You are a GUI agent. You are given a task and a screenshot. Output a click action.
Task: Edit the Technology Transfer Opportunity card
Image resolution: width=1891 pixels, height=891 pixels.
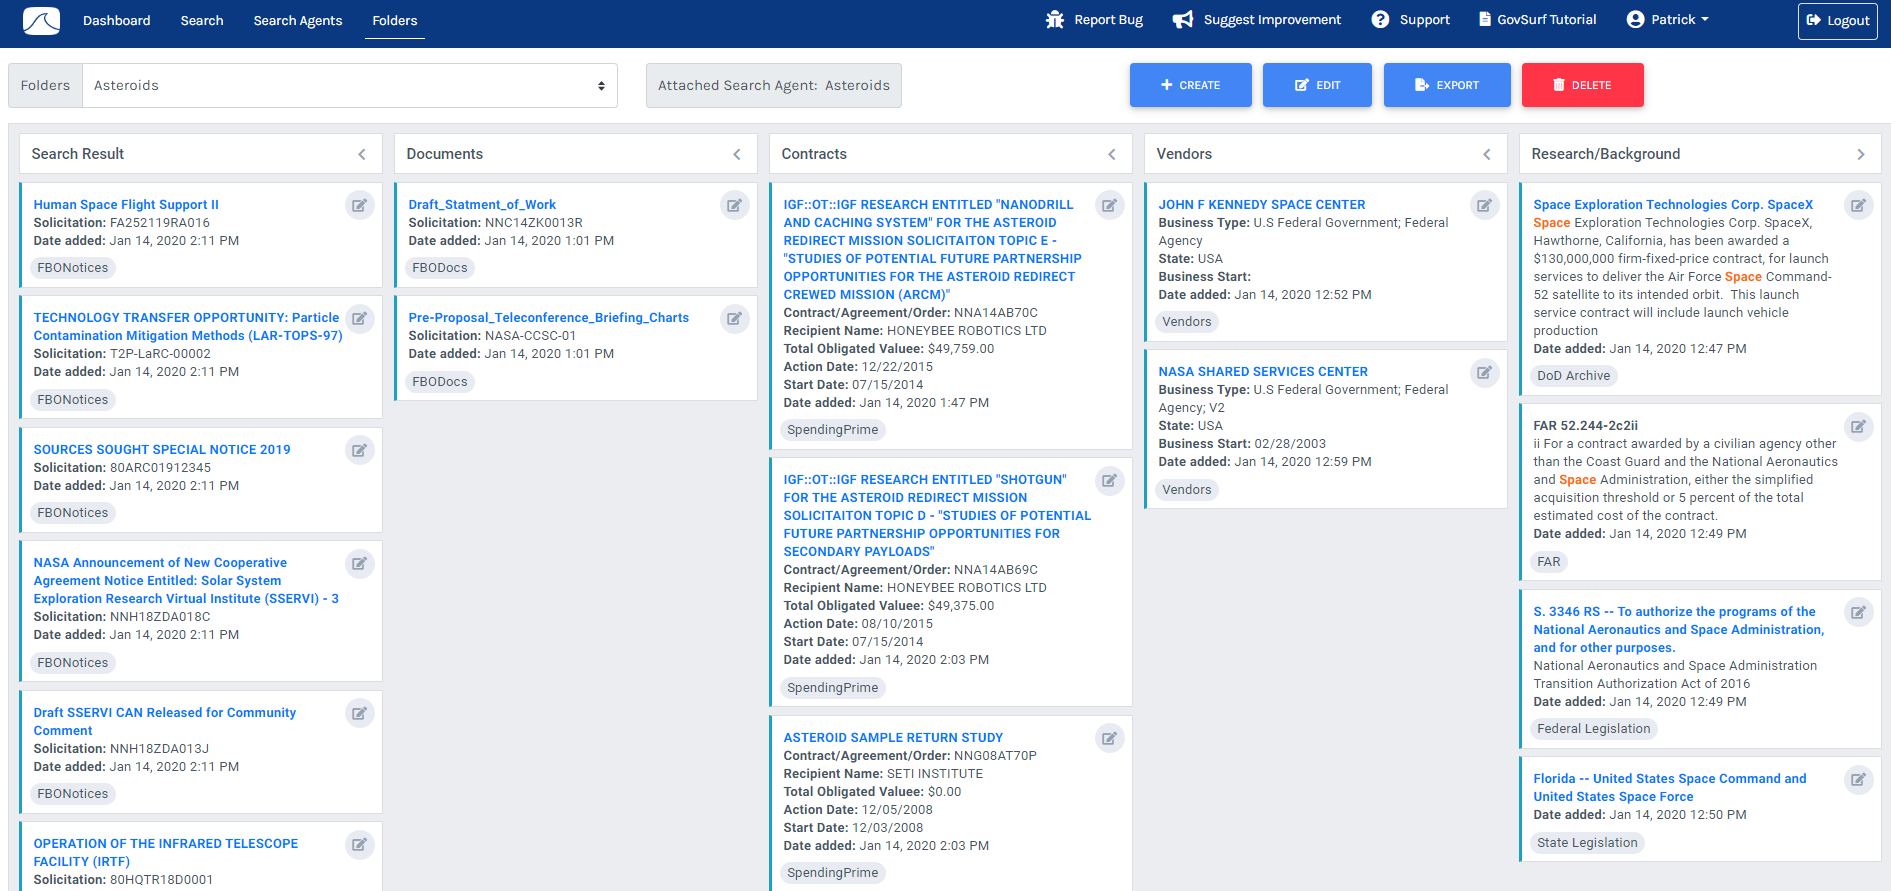coord(359,318)
